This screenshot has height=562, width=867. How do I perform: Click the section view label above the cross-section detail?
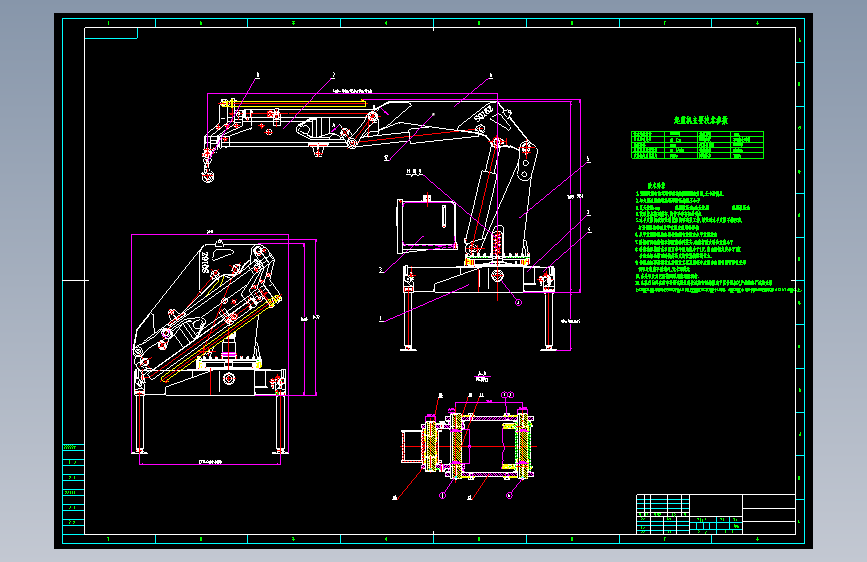click(x=482, y=377)
